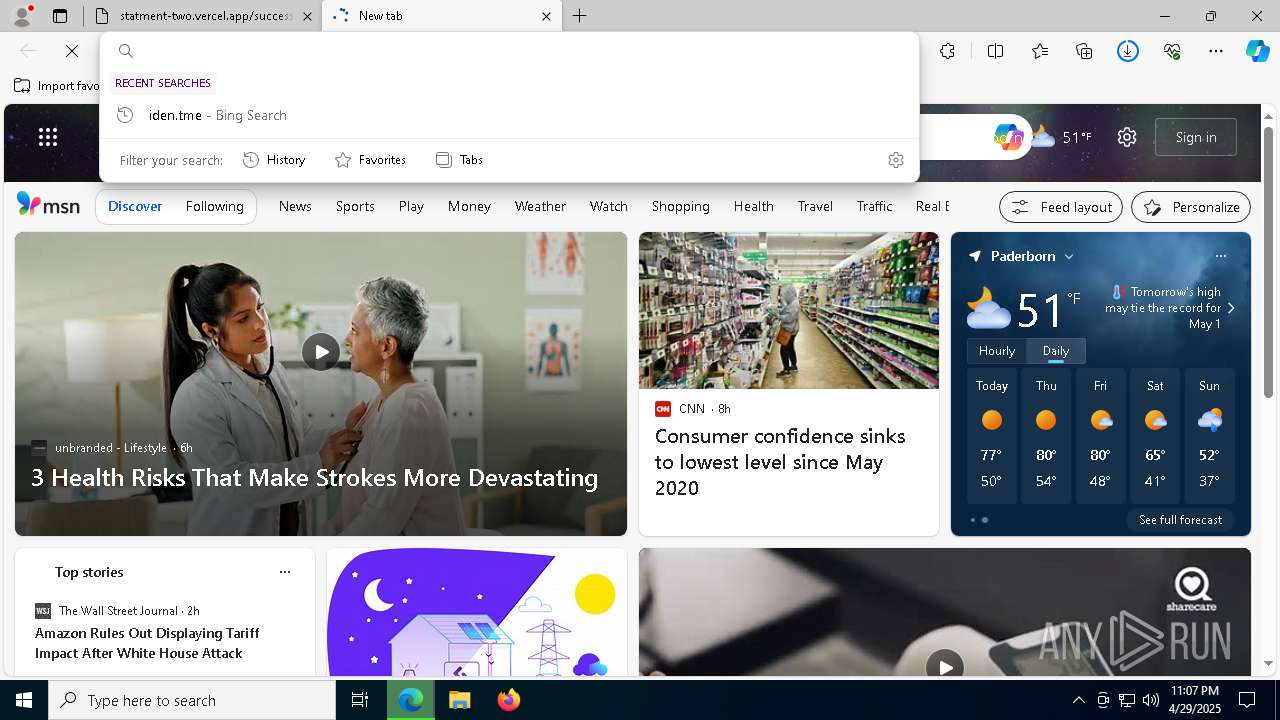This screenshot has height=720, width=1280.
Task: Open Windows Start menu
Action: coord(24,700)
